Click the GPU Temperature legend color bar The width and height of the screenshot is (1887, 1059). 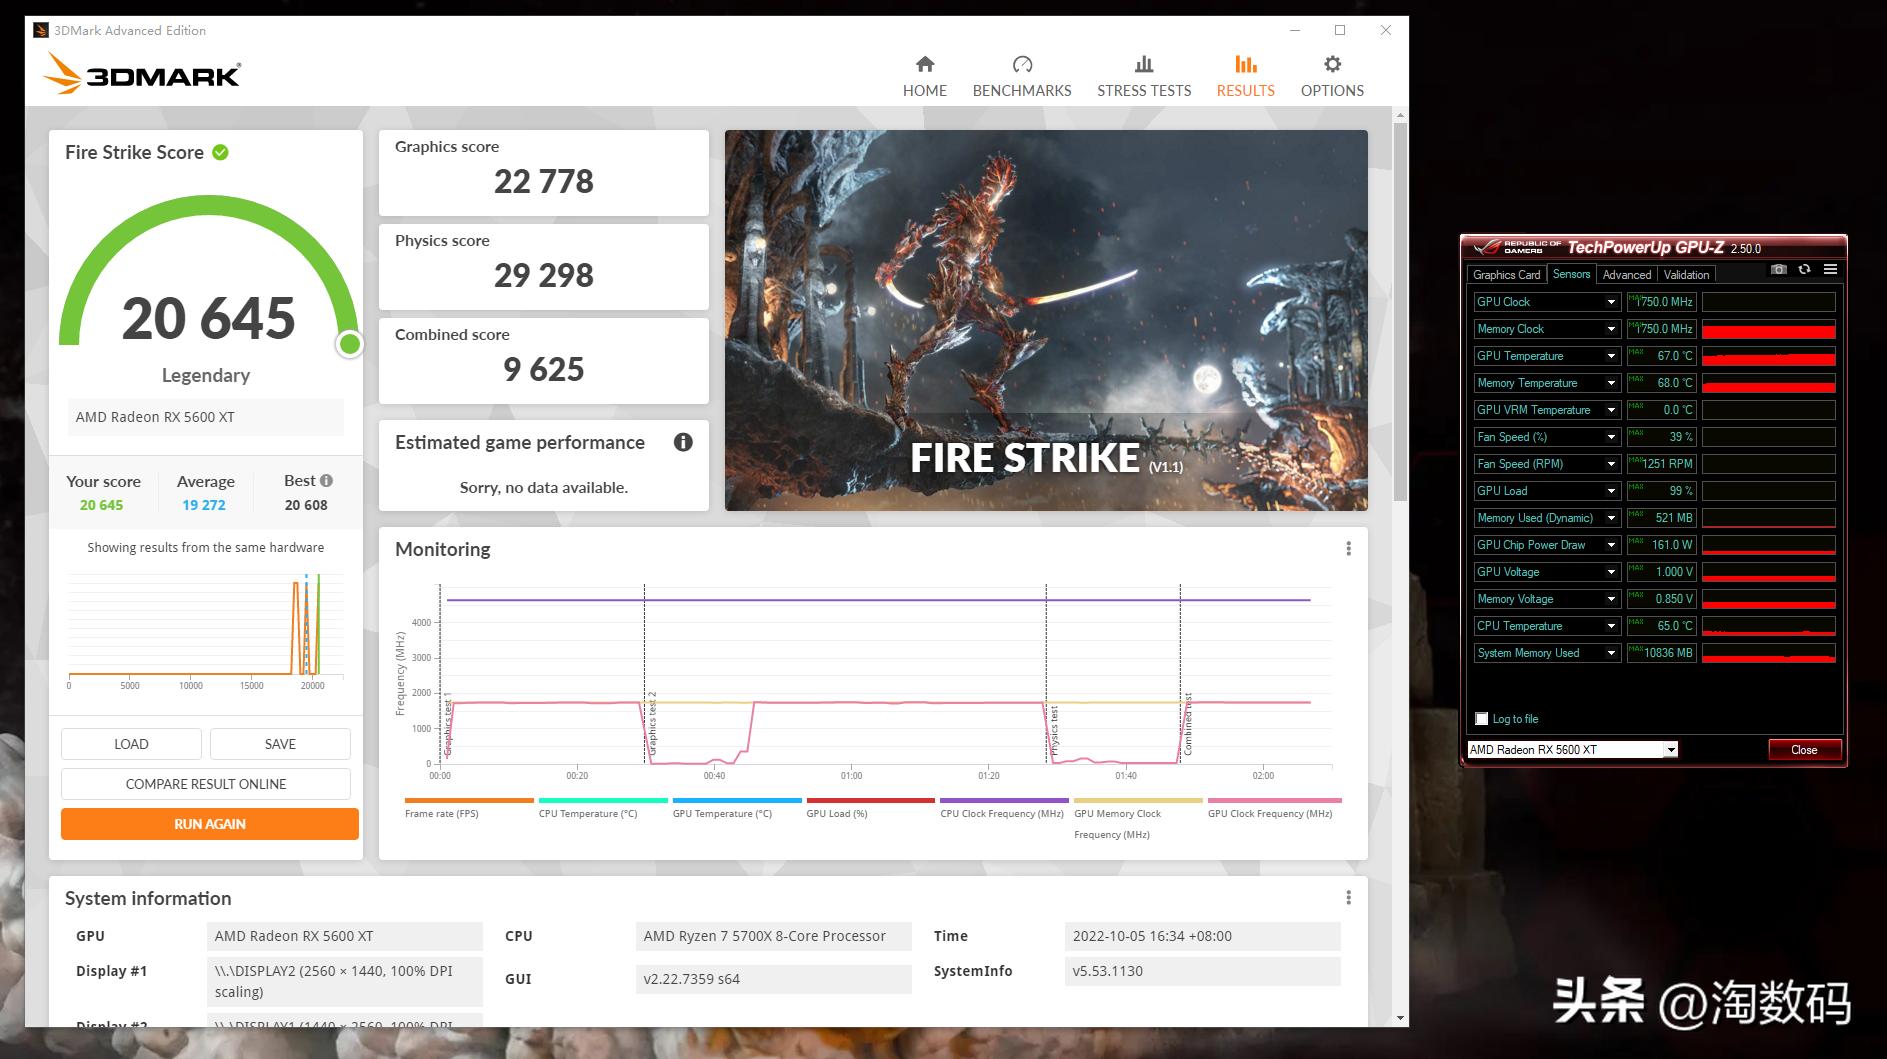(737, 800)
